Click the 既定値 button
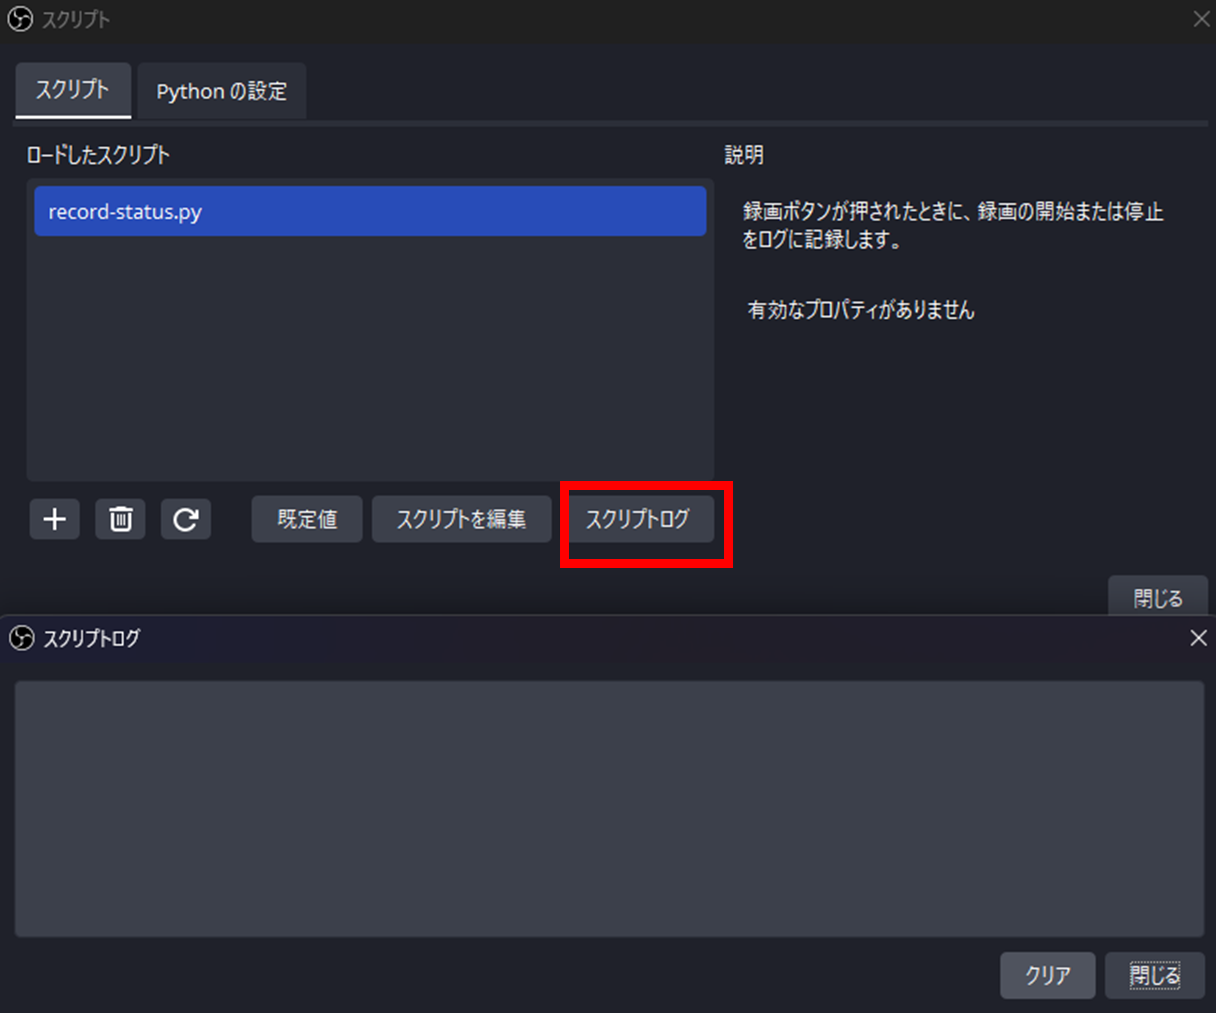This screenshot has height=1013, width=1216. click(307, 519)
